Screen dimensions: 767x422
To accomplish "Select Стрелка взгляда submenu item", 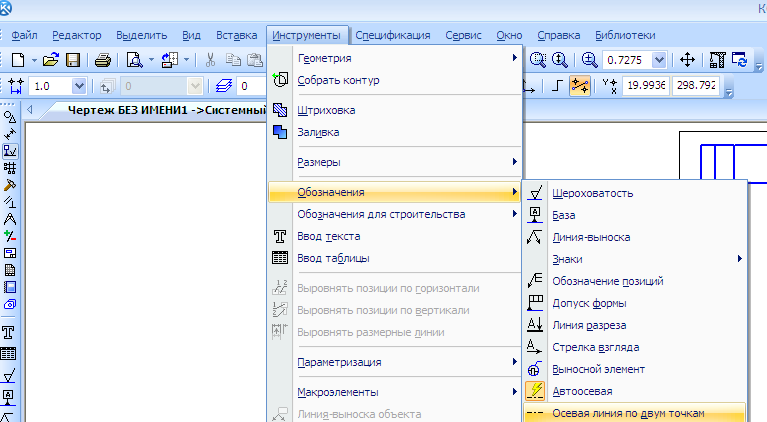I will [x=635, y=347].
